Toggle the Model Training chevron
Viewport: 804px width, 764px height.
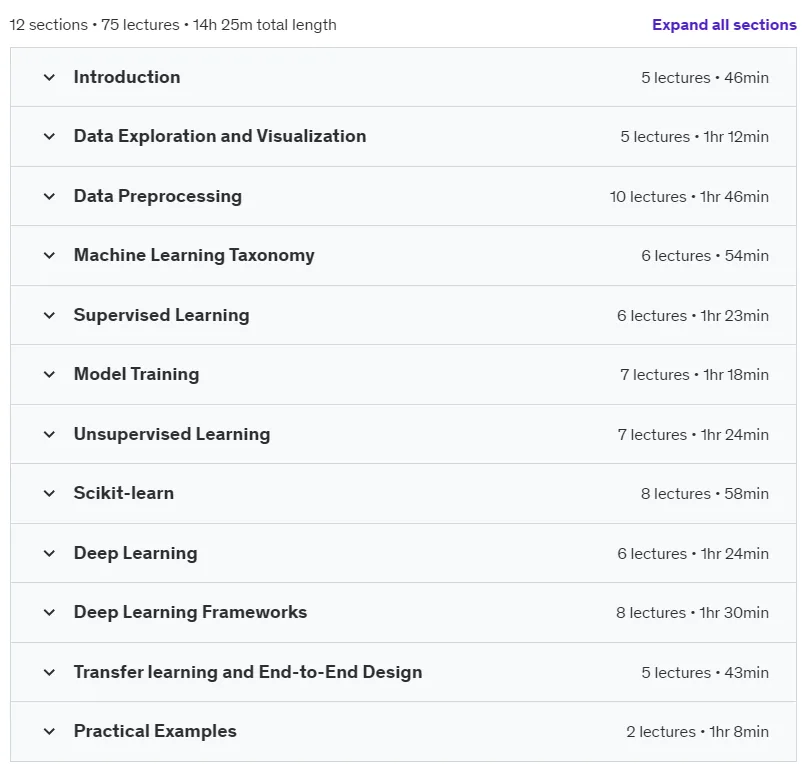(49, 374)
